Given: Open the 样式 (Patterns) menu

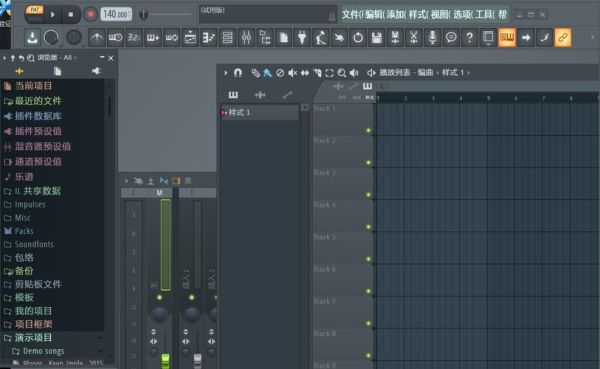Looking at the screenshot, I should click(x=419, y=15).
